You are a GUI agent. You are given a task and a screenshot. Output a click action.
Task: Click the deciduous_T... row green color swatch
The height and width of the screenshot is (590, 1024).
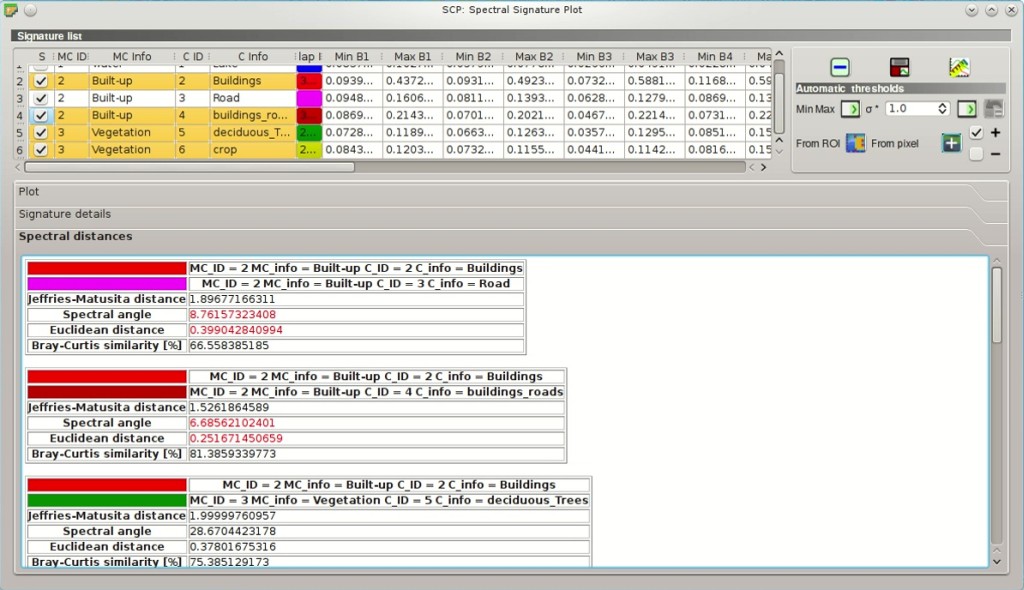[309, 132]
